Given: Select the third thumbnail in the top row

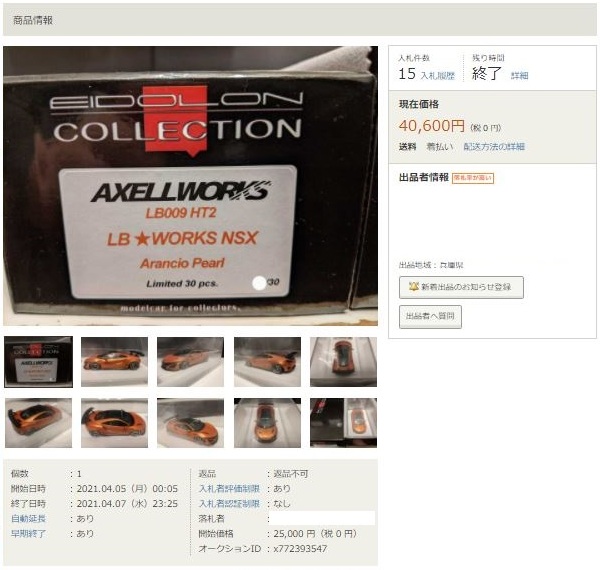Looking at the screenshot, I should 191,362.
